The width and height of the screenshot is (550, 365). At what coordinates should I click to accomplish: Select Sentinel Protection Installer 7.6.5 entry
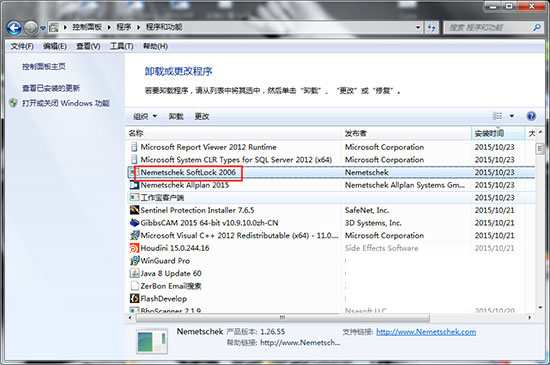tap(330, 210)
